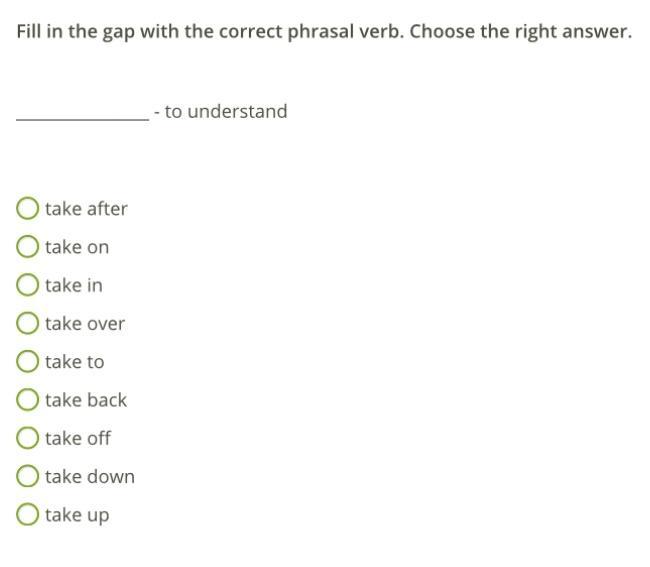Click the 'take on' option text

click(x=77, y=247)
